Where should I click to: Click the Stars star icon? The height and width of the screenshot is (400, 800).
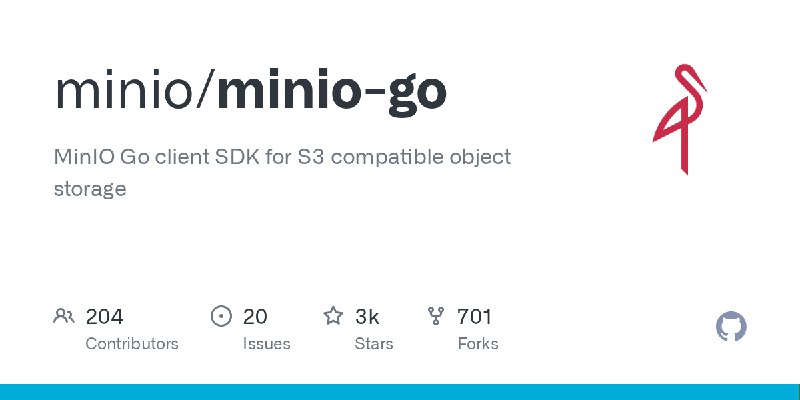(333, 317)
